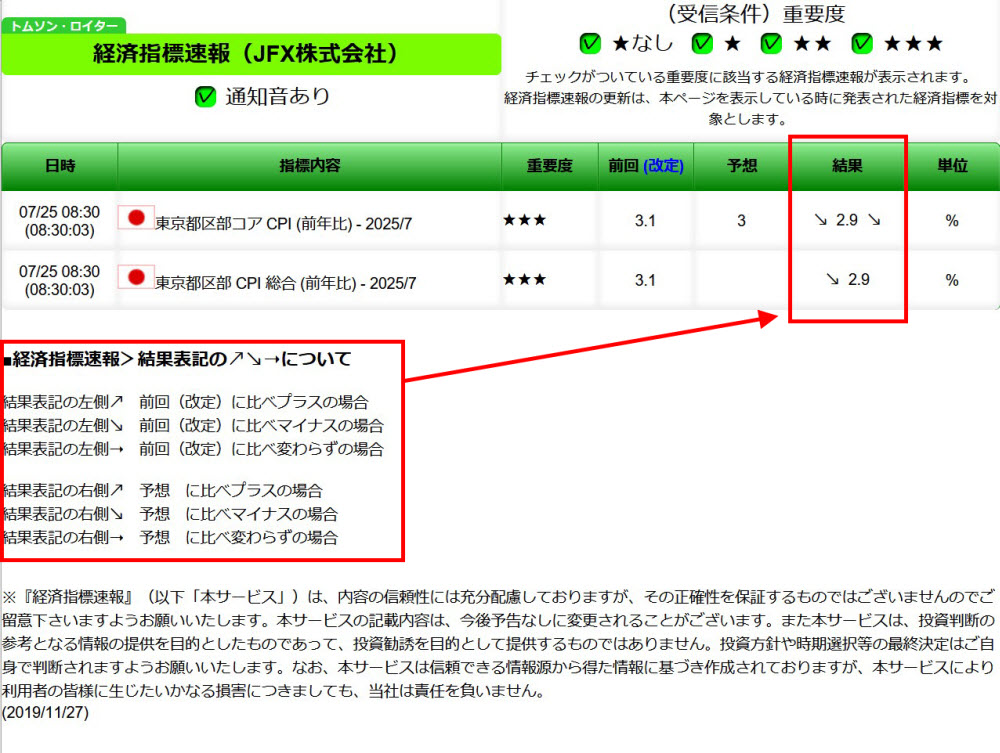1000x753 pixels.
Task: Click the 重要度 column header
Action: coord(550,166)
